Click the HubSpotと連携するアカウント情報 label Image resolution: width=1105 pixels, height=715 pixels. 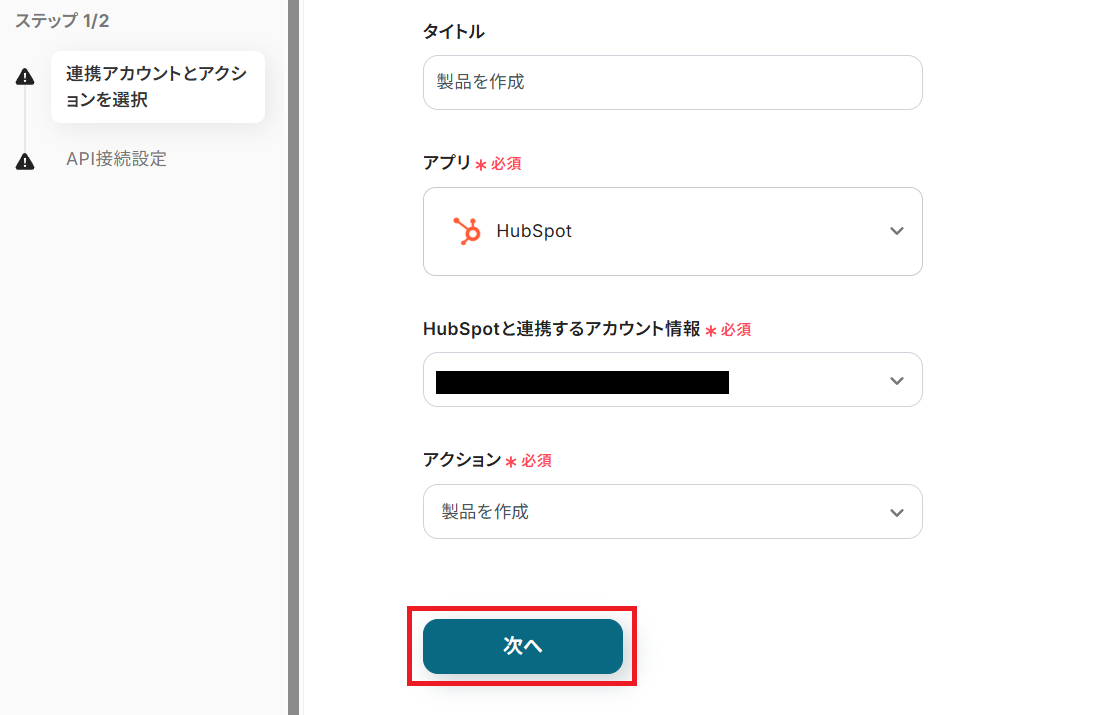coord(561,329)
